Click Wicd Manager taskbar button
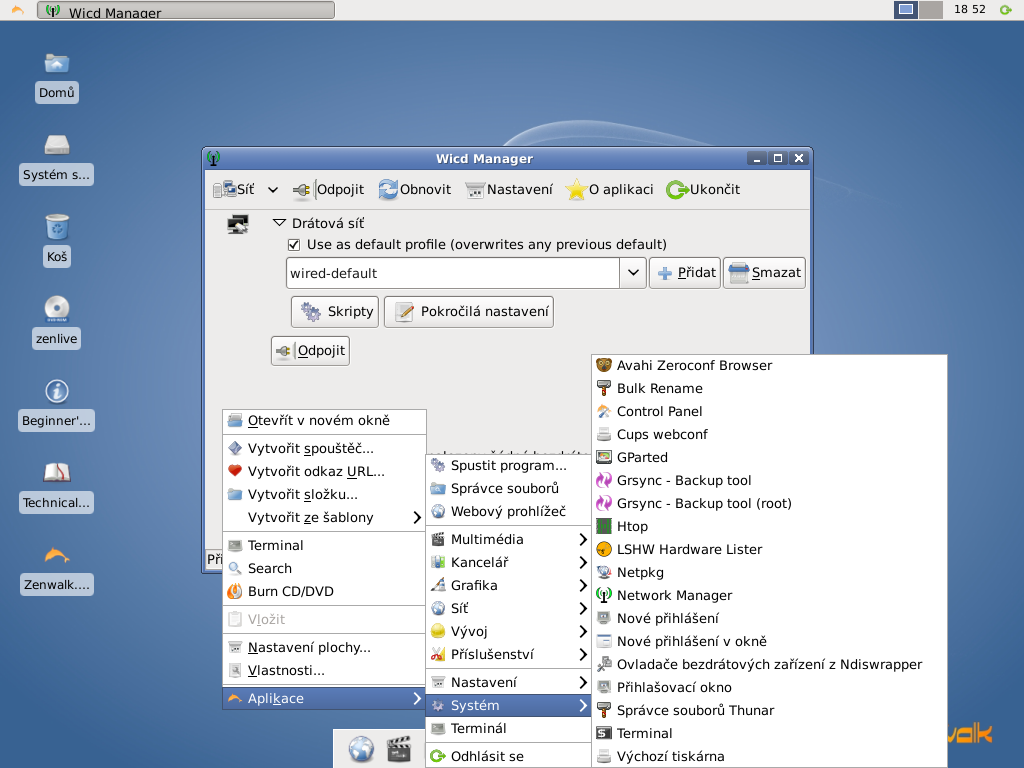This screenshot has height=768, width=1024. [186, 10]
